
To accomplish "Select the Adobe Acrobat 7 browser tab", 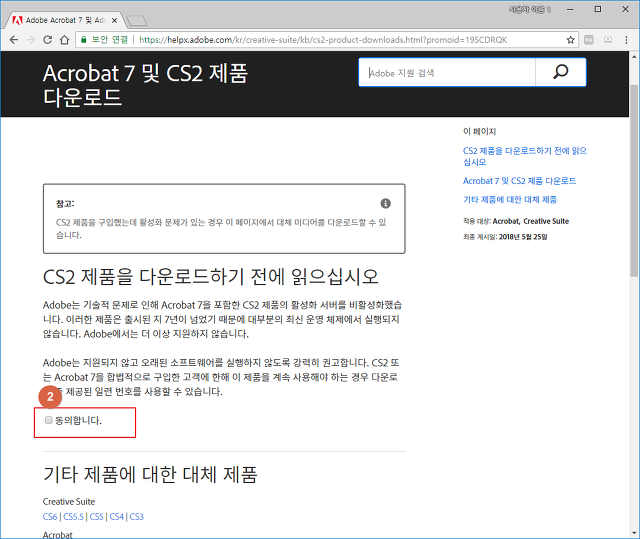I will [65, 20].
